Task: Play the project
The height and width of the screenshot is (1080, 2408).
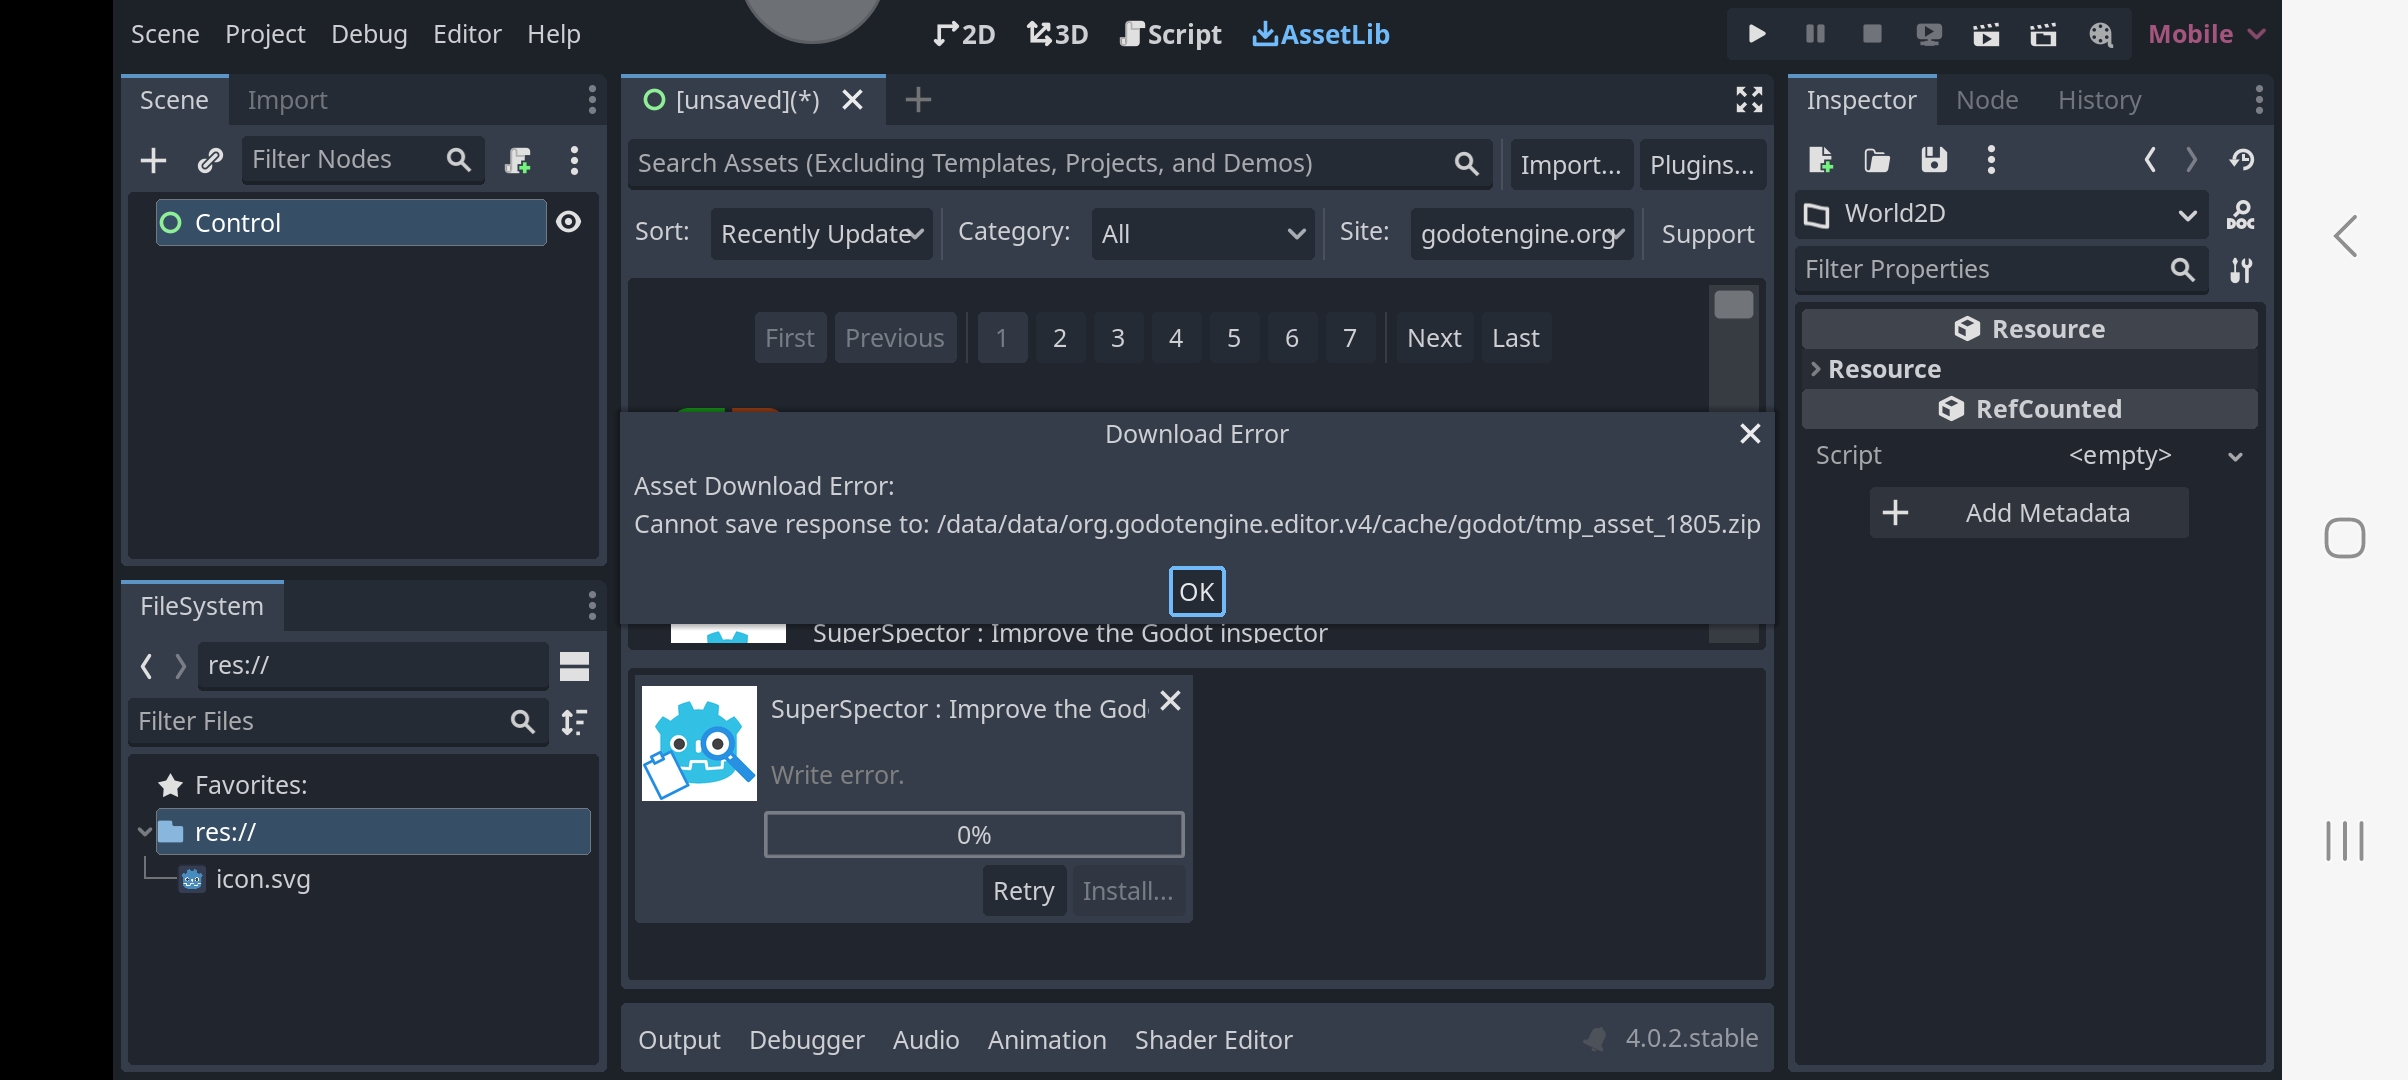Action: pyautogui.click(x=1756, y=33)
